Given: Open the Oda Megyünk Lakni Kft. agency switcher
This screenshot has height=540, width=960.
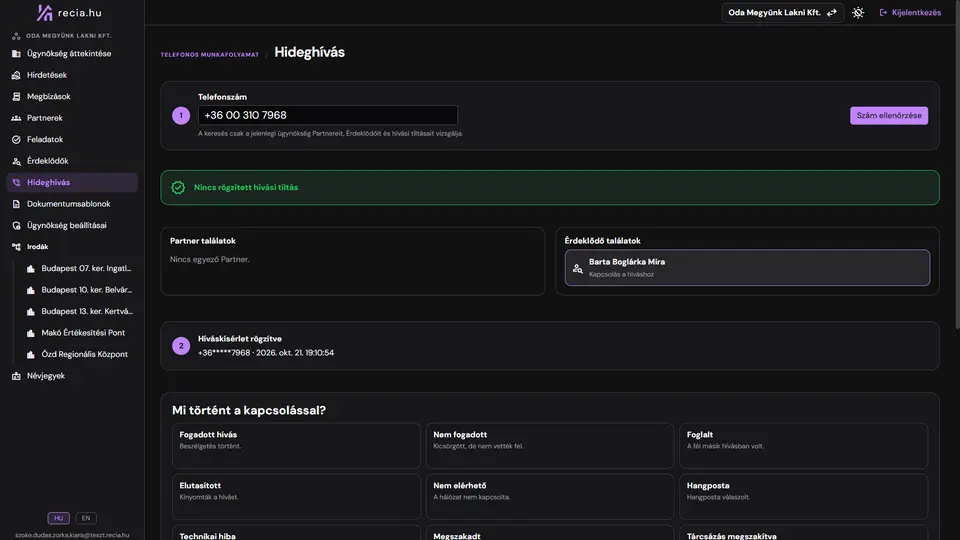Looking at the screenshot, I should point(782,12).
